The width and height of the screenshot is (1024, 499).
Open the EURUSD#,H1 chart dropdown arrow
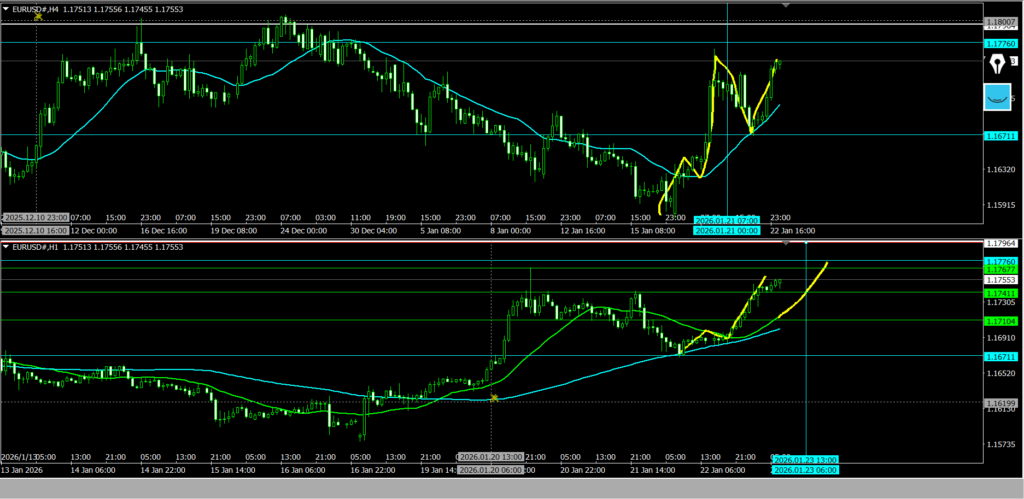[x=7, y=246]
